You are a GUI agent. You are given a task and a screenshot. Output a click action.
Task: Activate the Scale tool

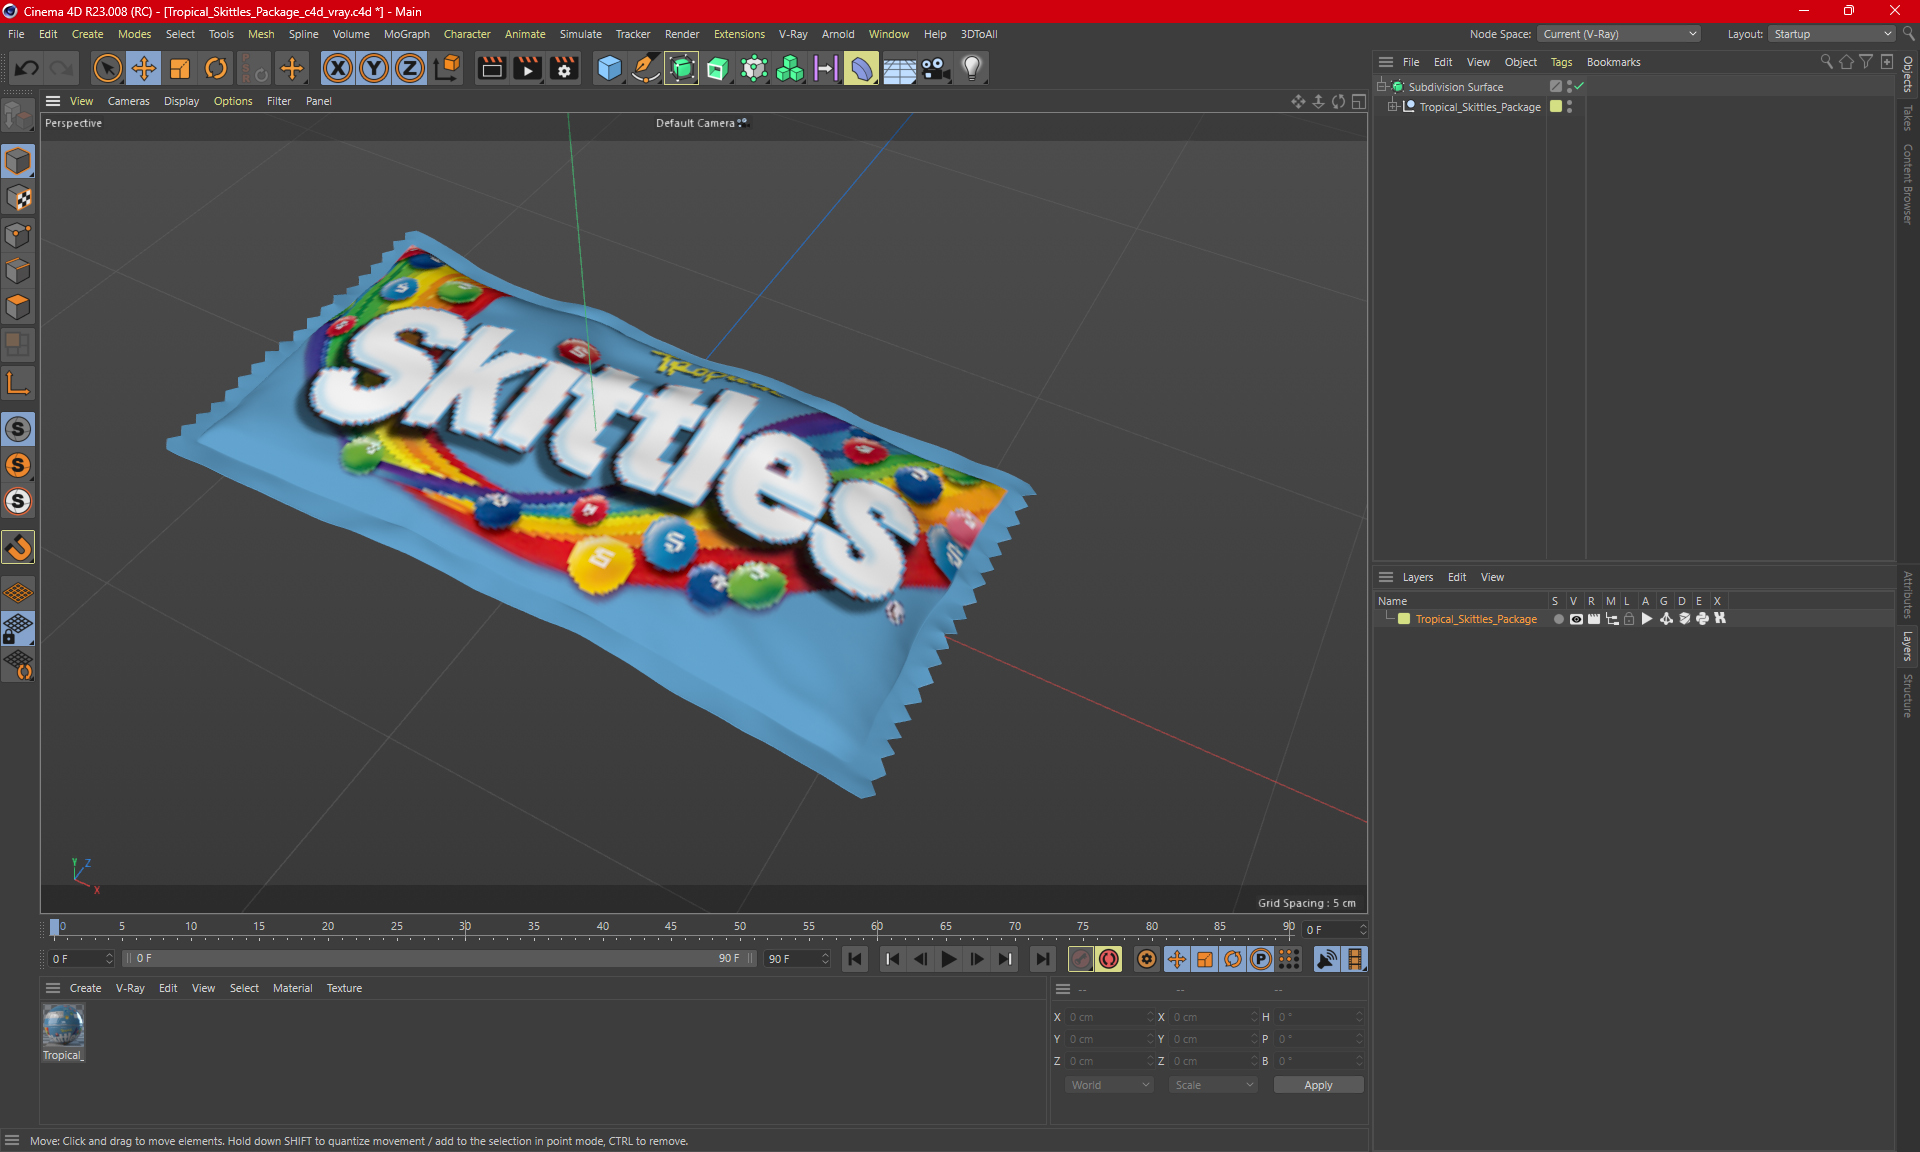pos(180,68)
